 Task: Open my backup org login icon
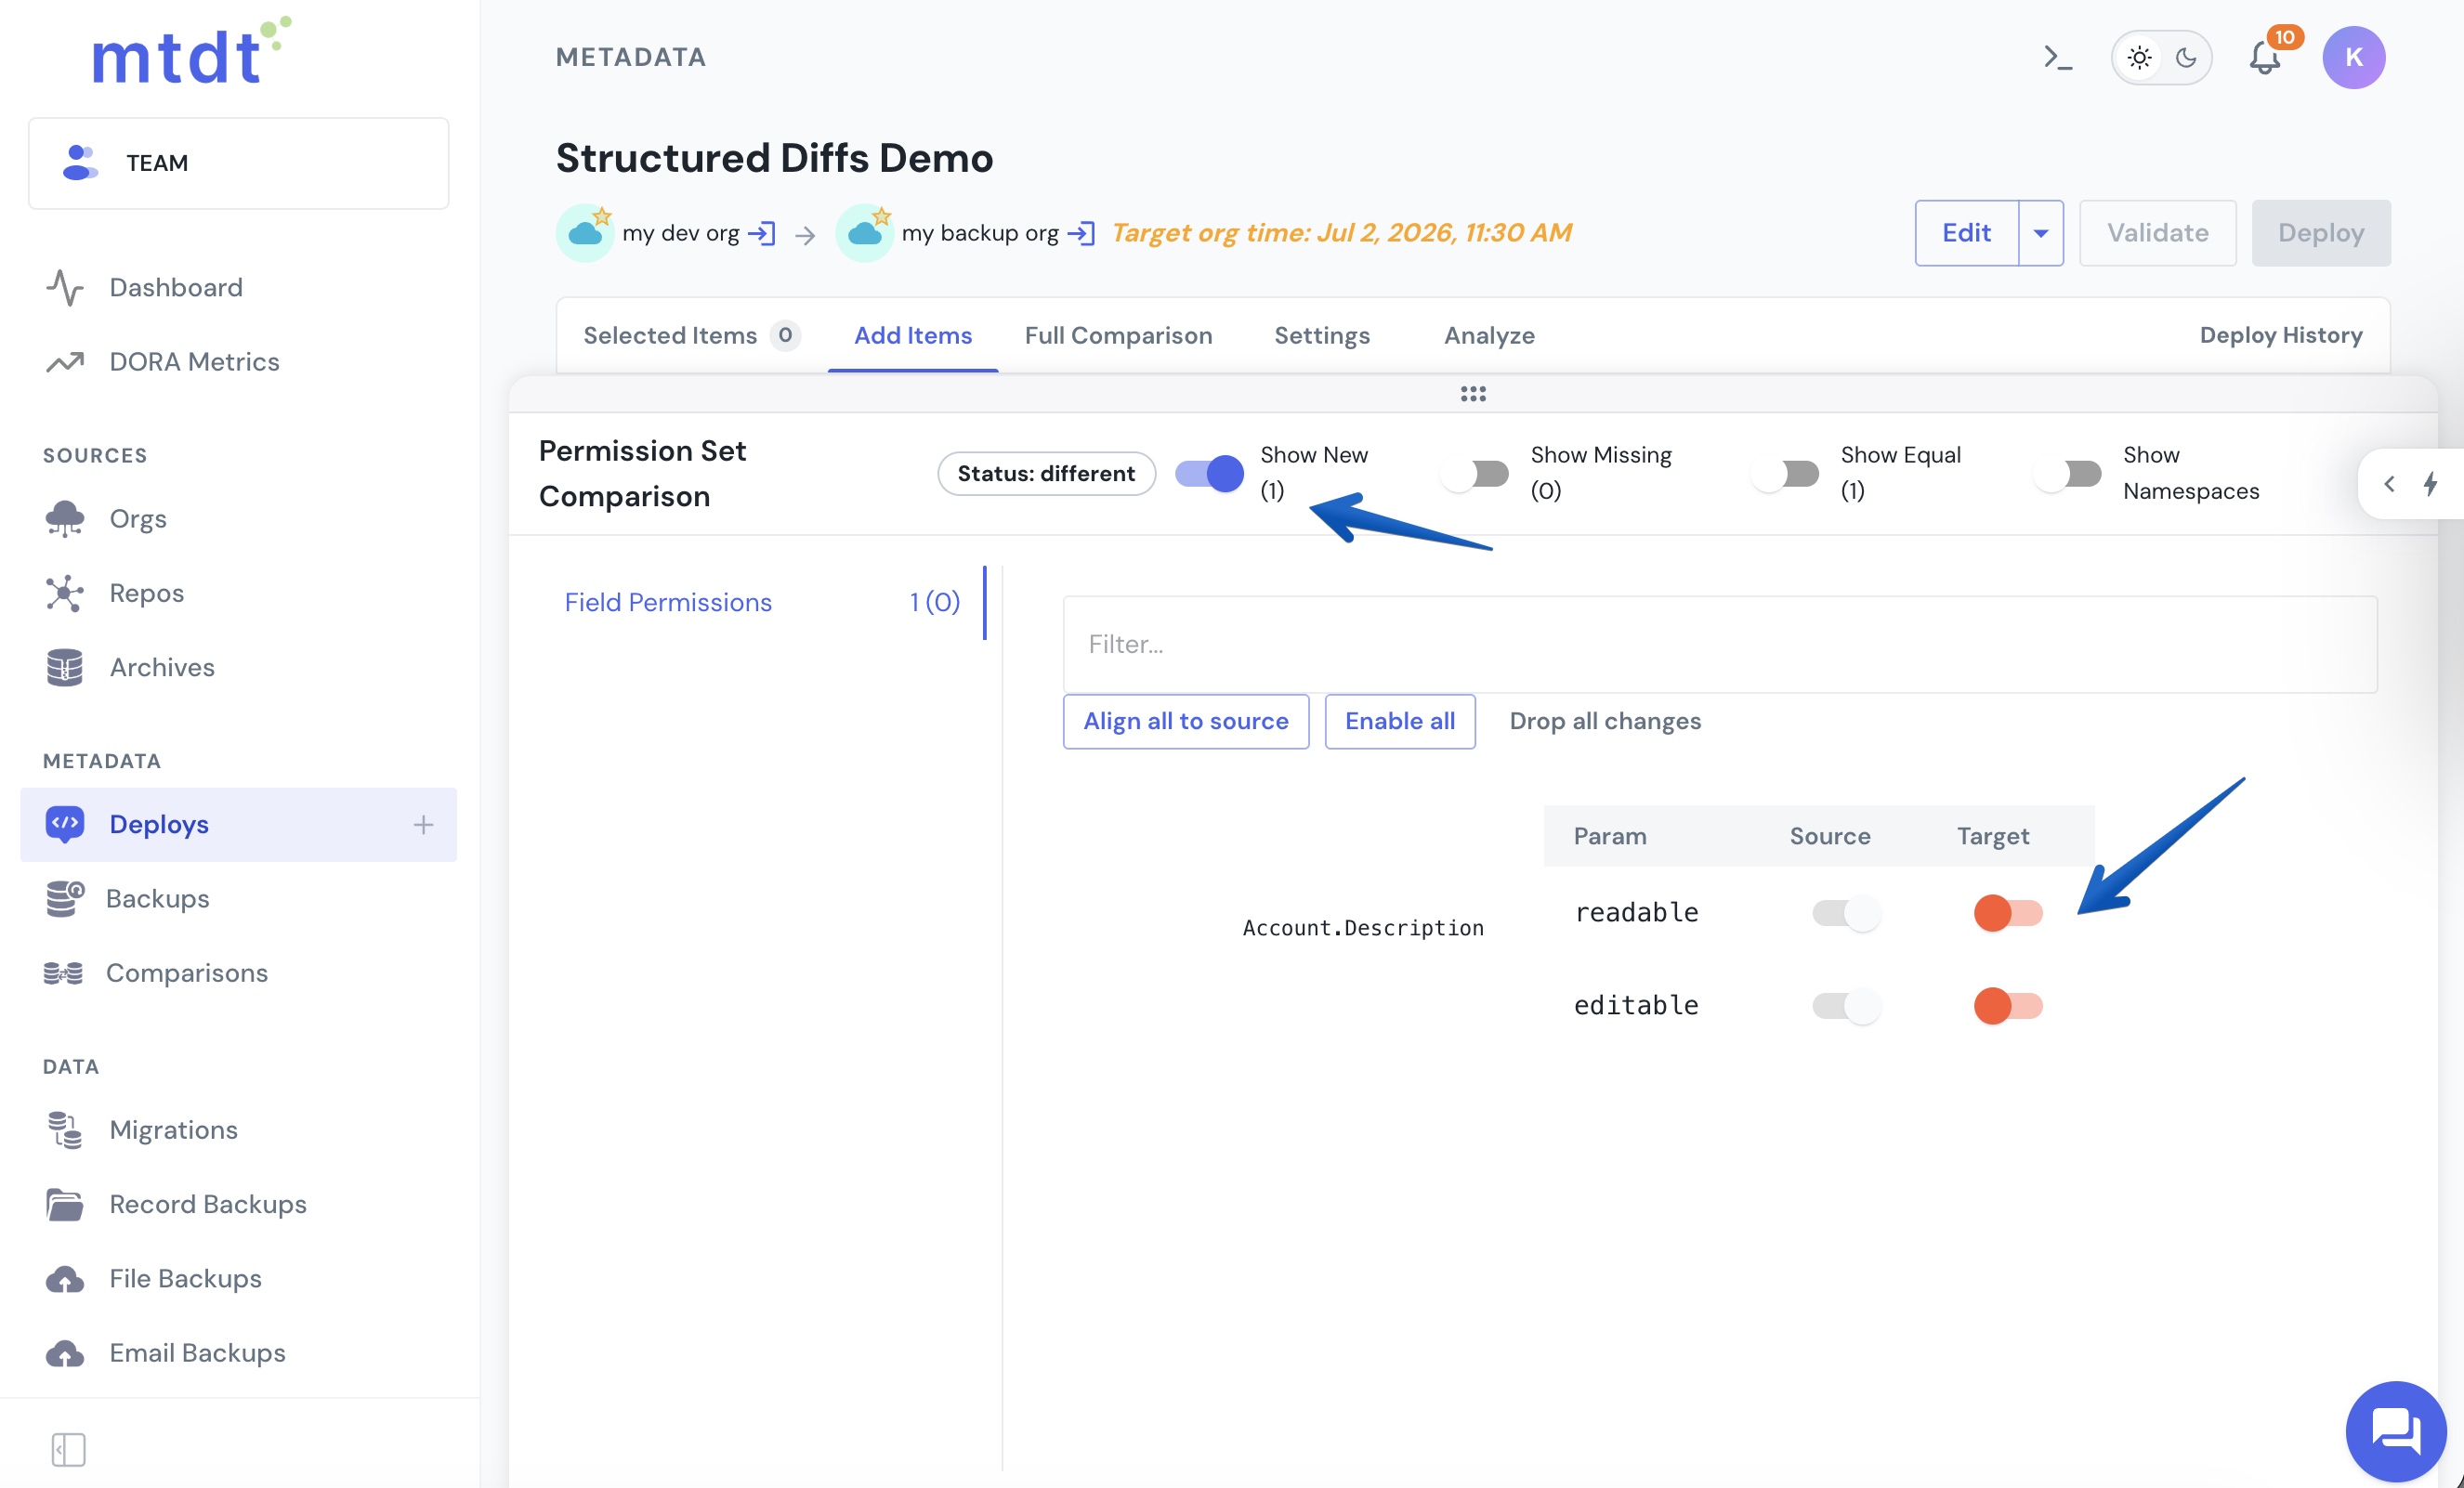(x=1081, y=234)
